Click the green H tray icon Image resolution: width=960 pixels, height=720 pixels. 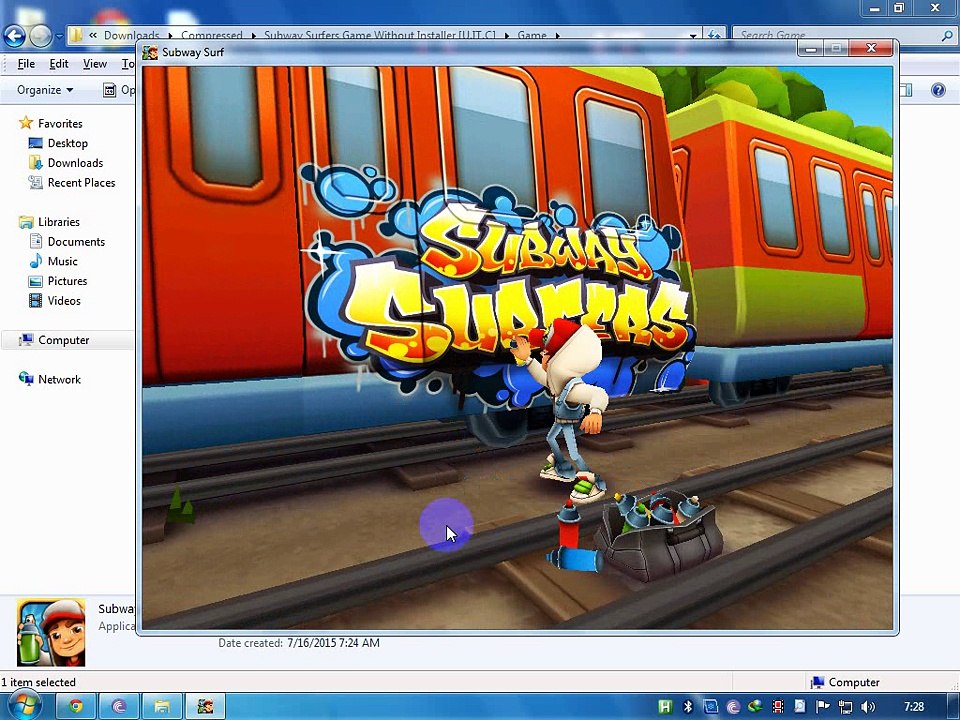coord(664,707)
